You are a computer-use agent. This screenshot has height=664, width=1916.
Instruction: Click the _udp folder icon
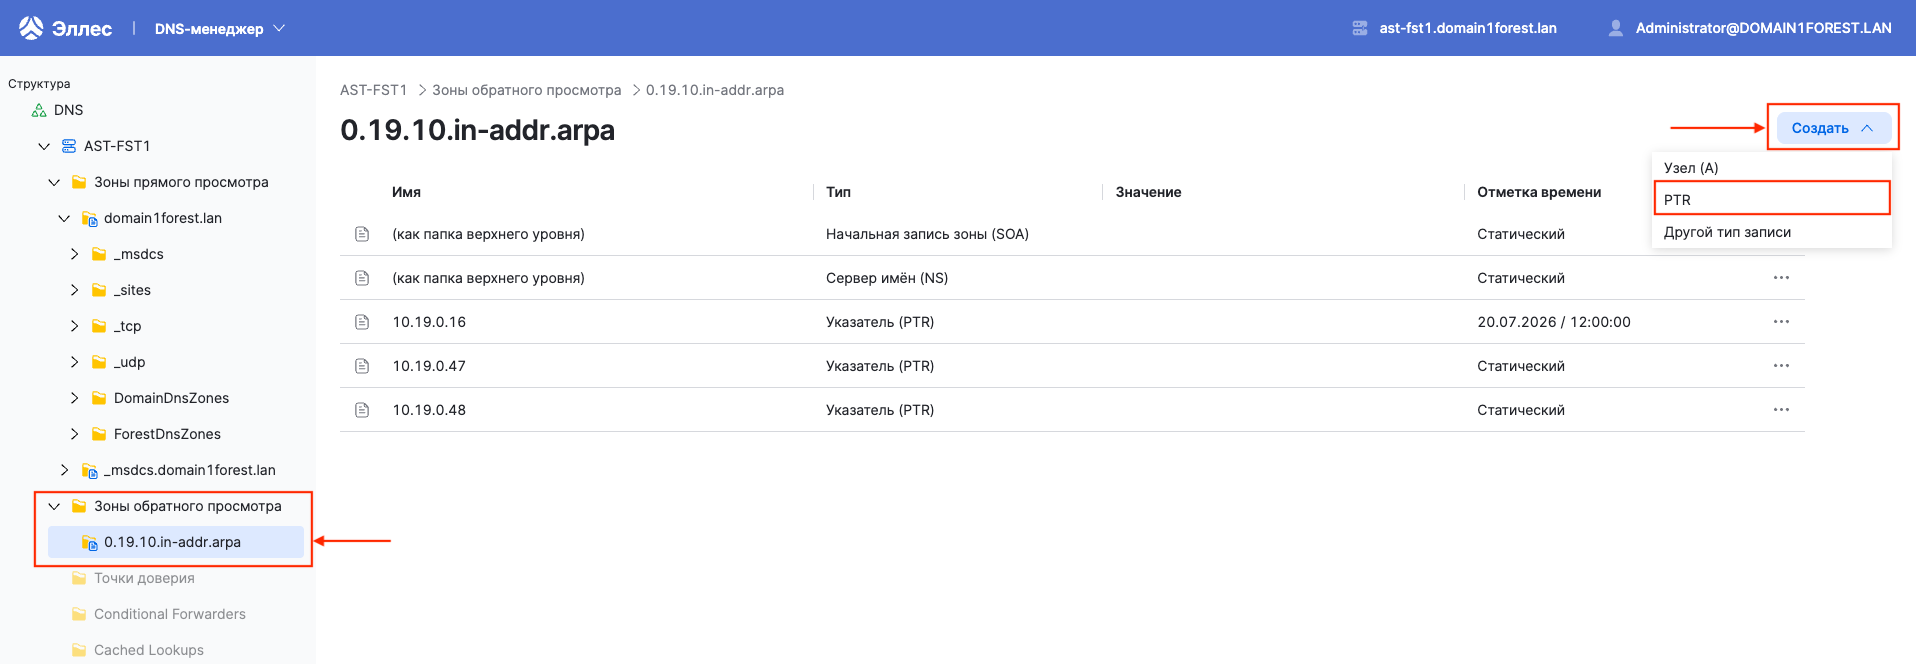[x=99, y=362]
